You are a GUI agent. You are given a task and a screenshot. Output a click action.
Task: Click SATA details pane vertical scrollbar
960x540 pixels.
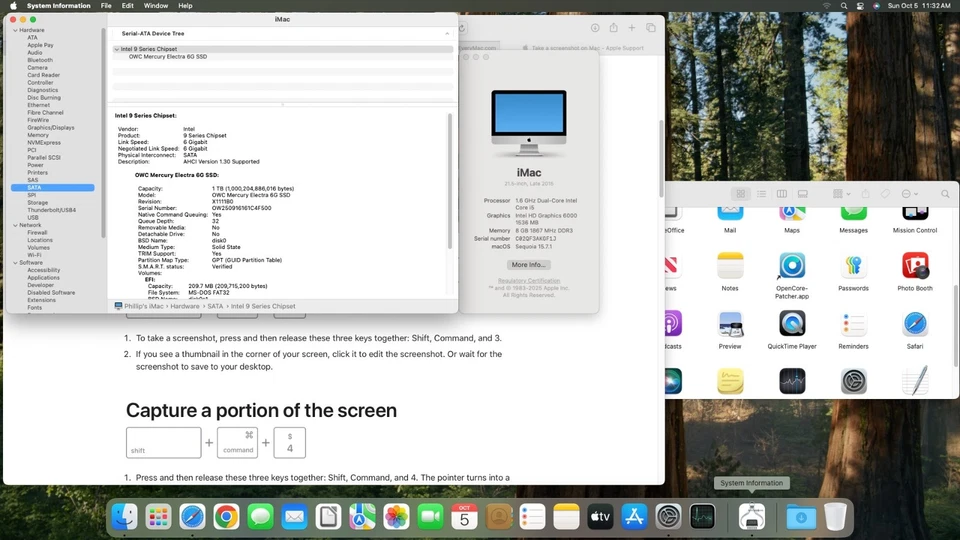pos(450,181)
